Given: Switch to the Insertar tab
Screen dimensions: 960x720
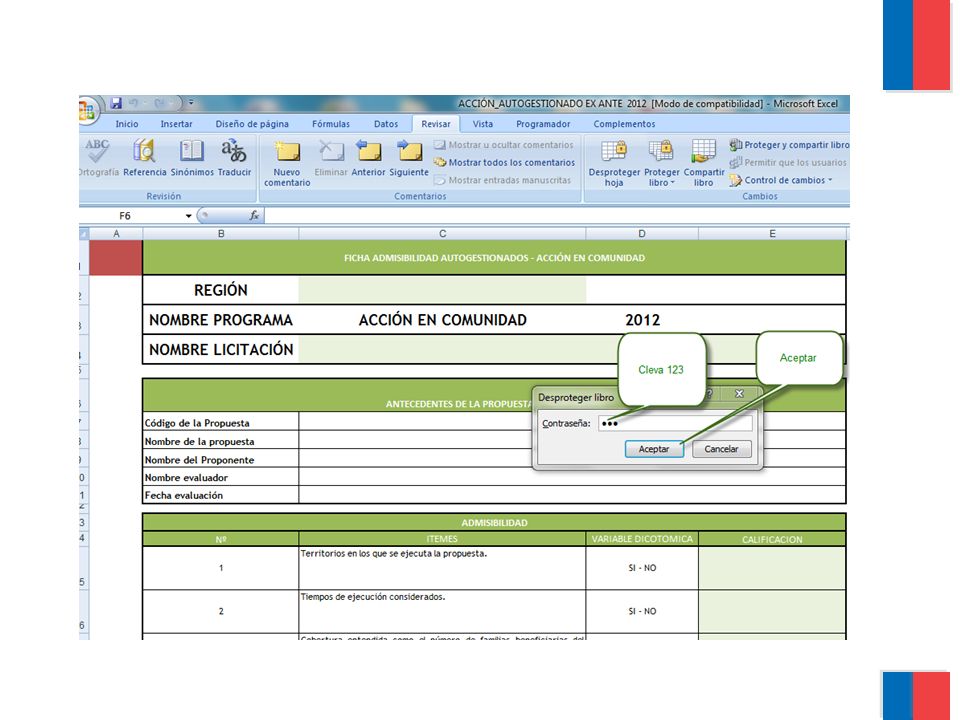Looking at the screenshot, I should [x=176, y=124].
